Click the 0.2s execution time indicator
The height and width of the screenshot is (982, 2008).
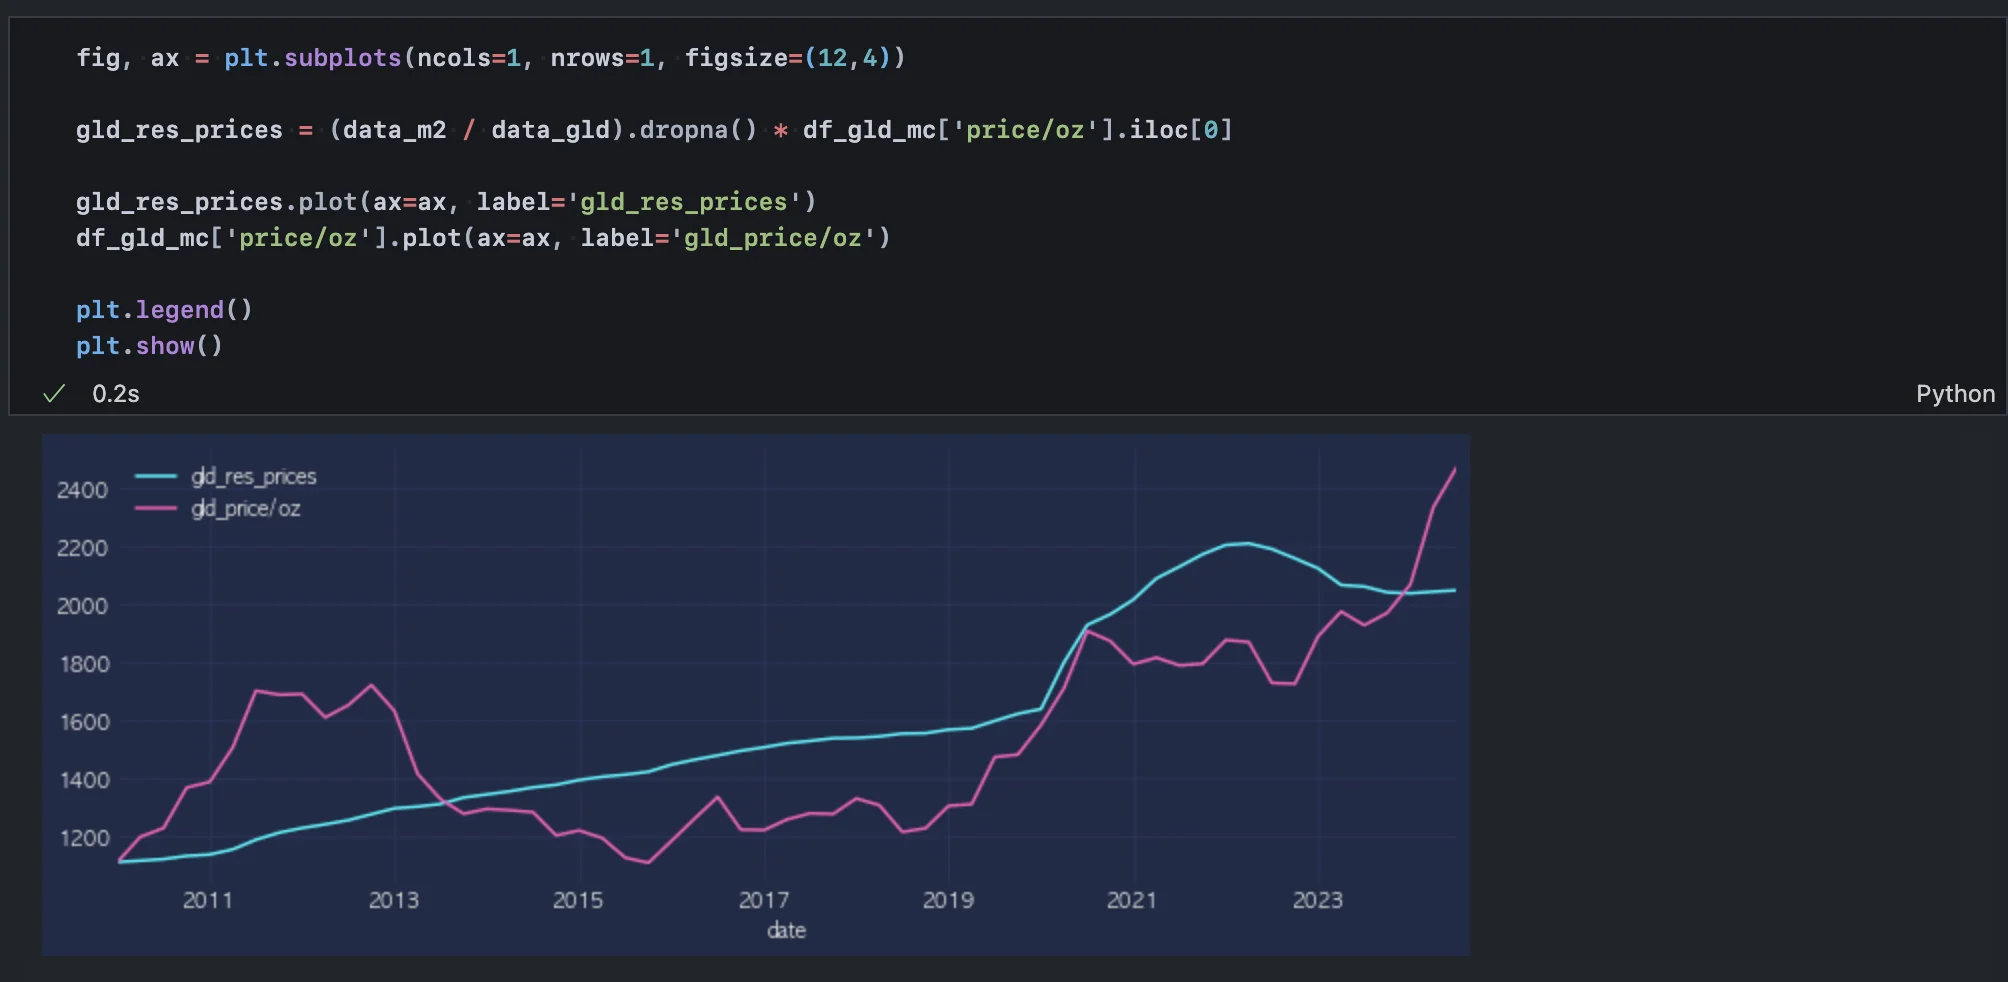116,394
